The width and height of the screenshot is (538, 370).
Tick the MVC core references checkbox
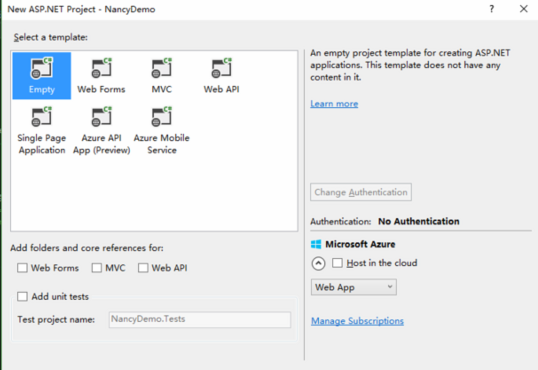tap(97, 268)
